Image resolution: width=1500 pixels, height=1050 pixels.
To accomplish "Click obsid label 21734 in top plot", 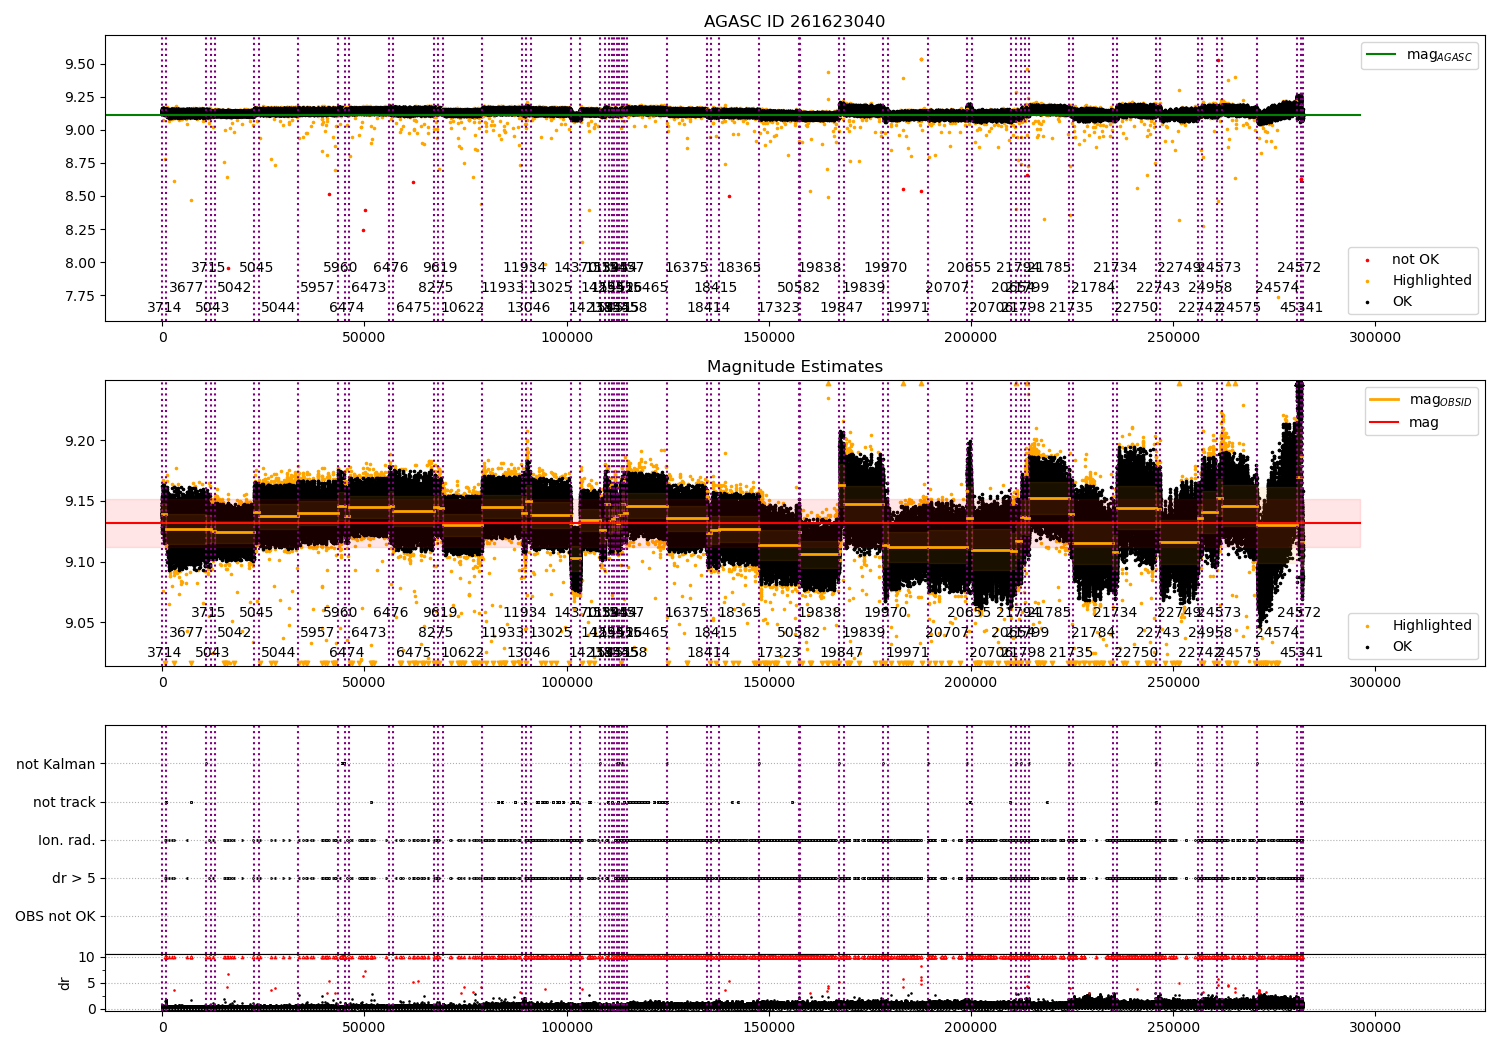I will (x=1115, y=267).
